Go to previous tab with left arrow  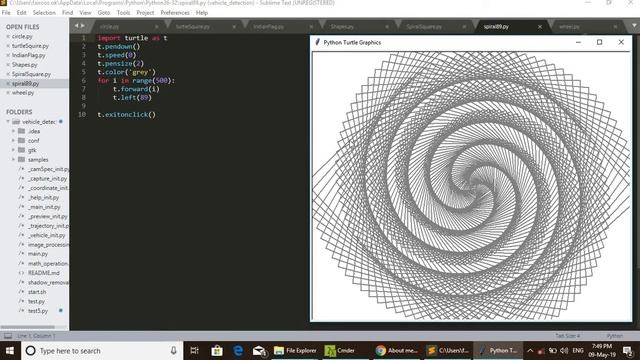(x=76, y=26)
